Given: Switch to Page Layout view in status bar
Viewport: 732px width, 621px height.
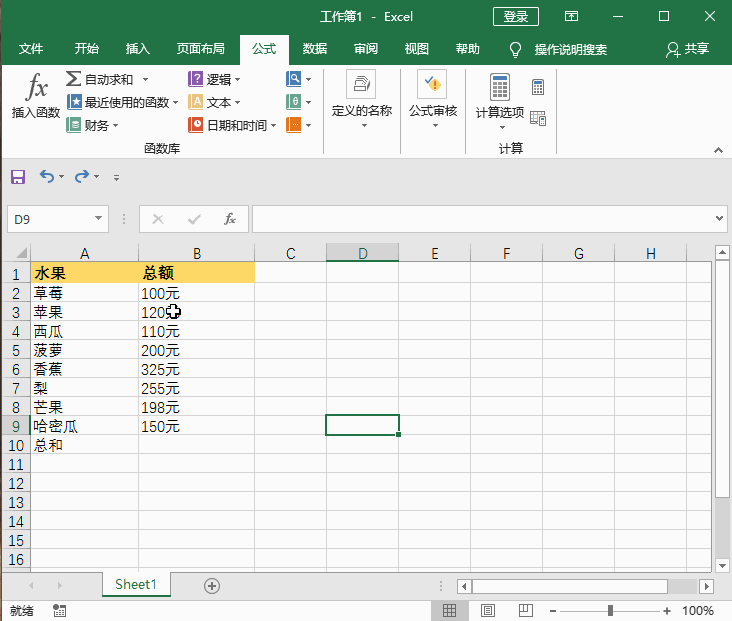Looking at the screenshot, I should coord(488,610).
